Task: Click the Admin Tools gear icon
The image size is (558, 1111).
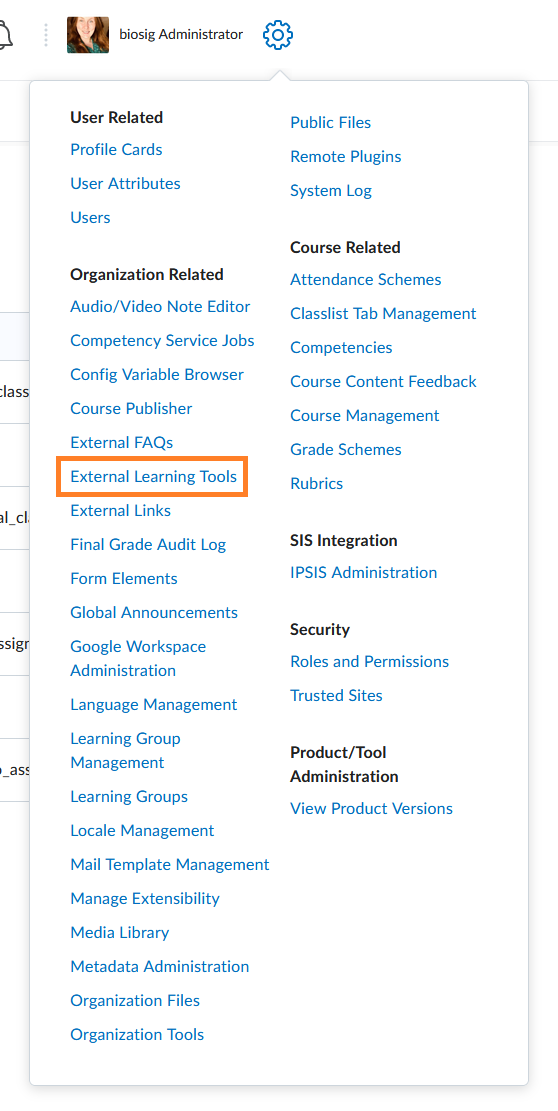Action: click(278, 35)
